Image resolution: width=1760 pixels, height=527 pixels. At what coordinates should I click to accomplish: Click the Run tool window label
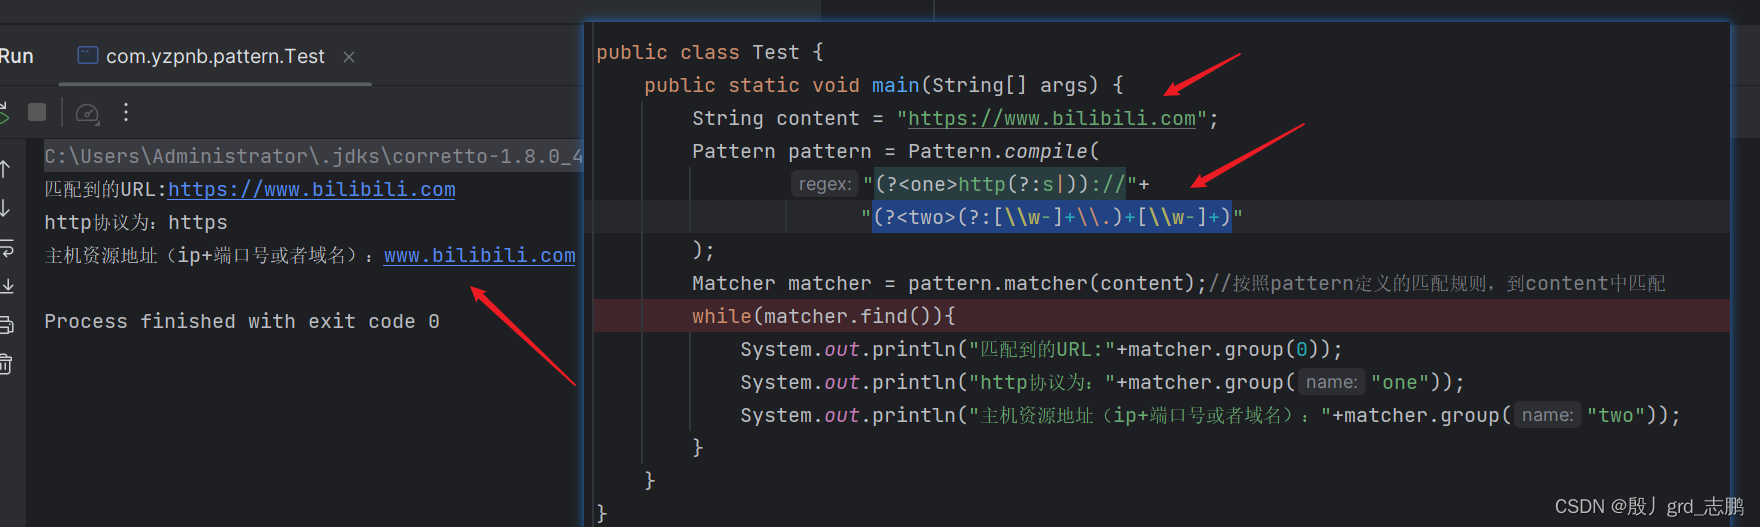coord(16,57)
